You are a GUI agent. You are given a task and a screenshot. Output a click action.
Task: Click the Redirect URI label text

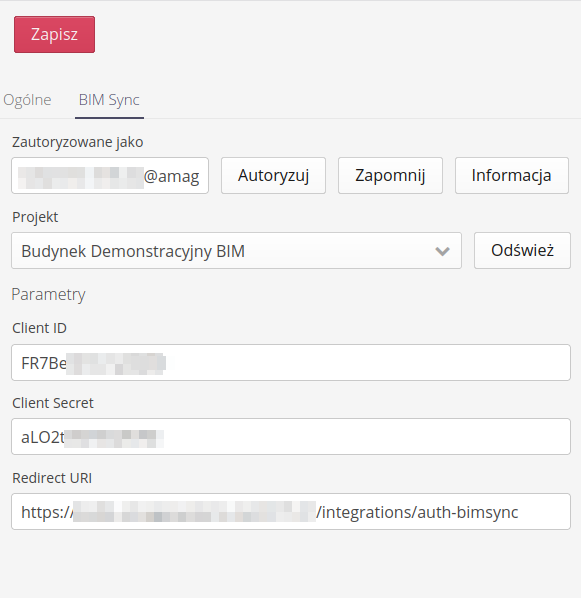click(52, 478)
